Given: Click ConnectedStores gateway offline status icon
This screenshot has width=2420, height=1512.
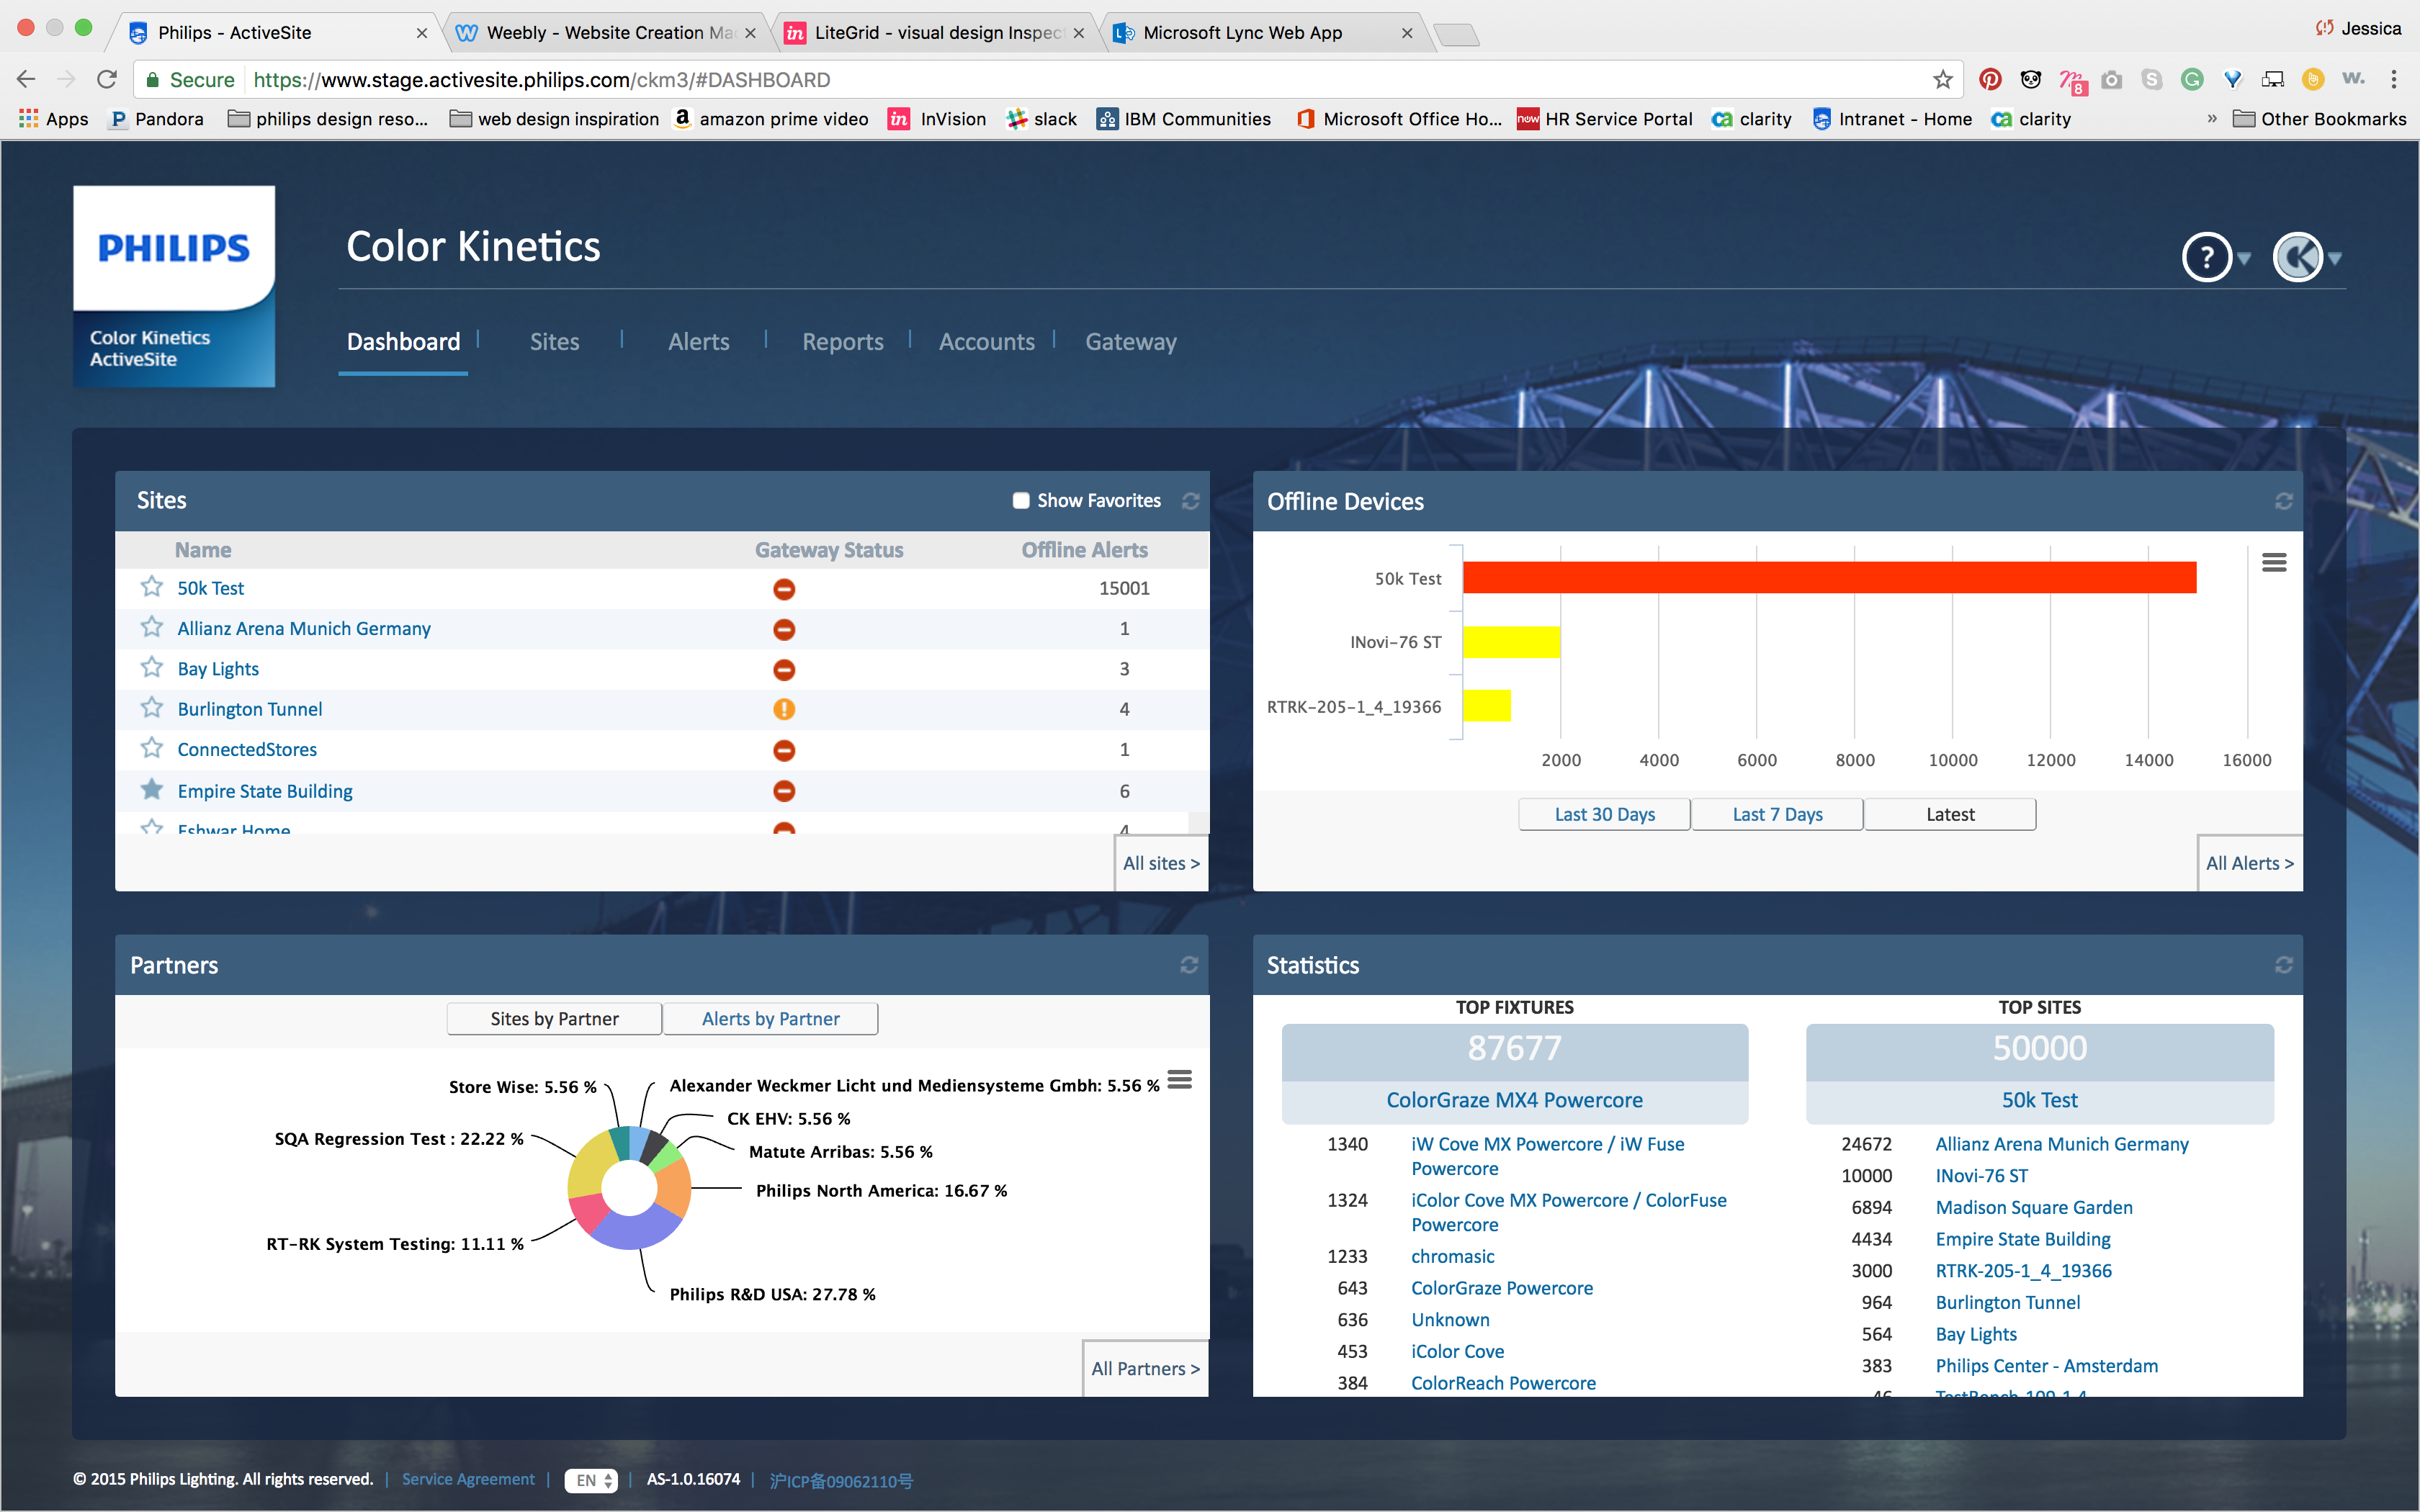Looking at the screenshot, I should 784,750.
